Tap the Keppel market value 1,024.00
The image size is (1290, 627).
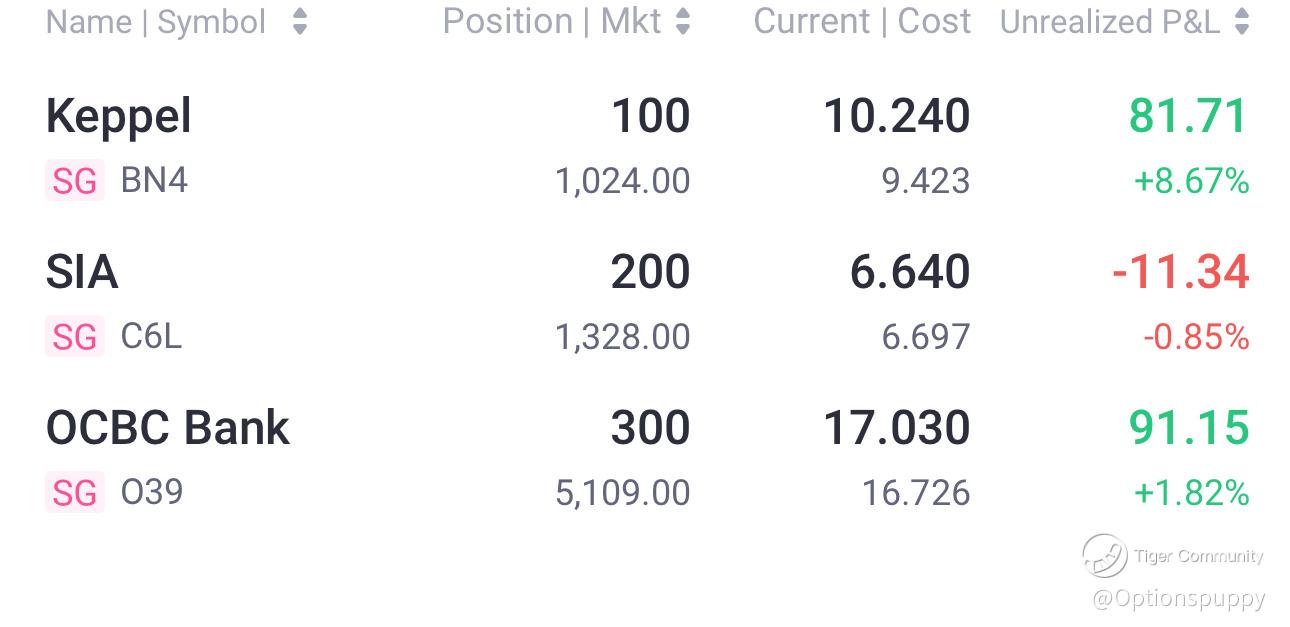[622, 181]
